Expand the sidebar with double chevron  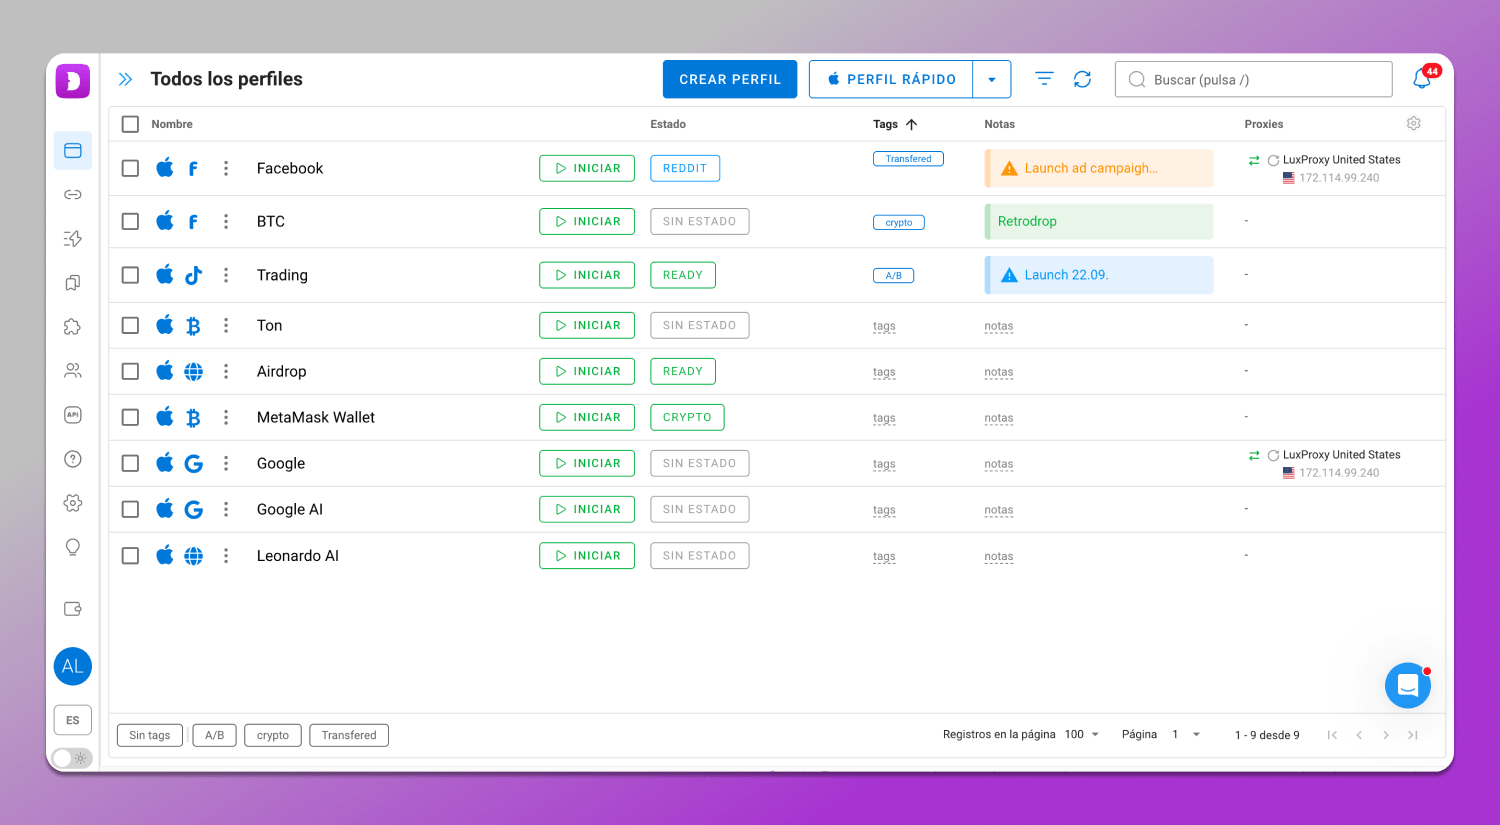pos(125,79)
